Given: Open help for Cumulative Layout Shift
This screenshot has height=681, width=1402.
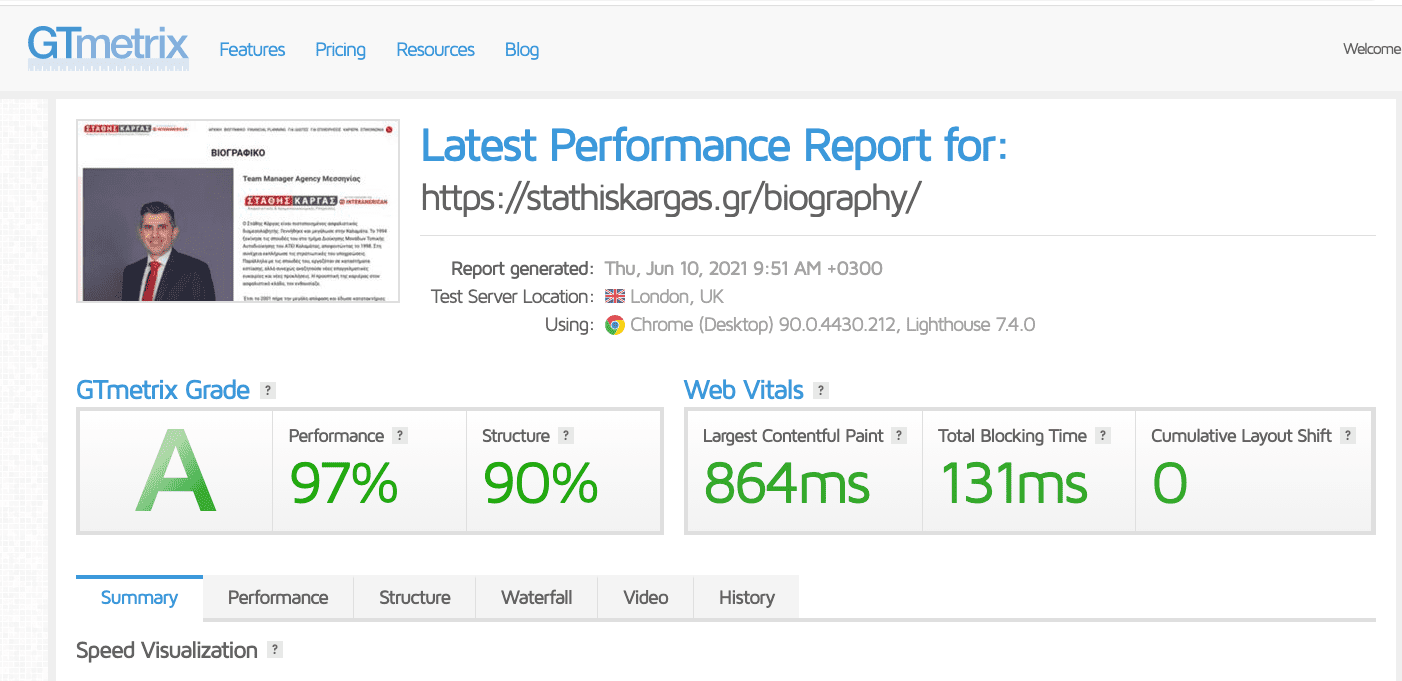Looking at the screenshot, I should pyautogui.click(x=1348, y=435).
